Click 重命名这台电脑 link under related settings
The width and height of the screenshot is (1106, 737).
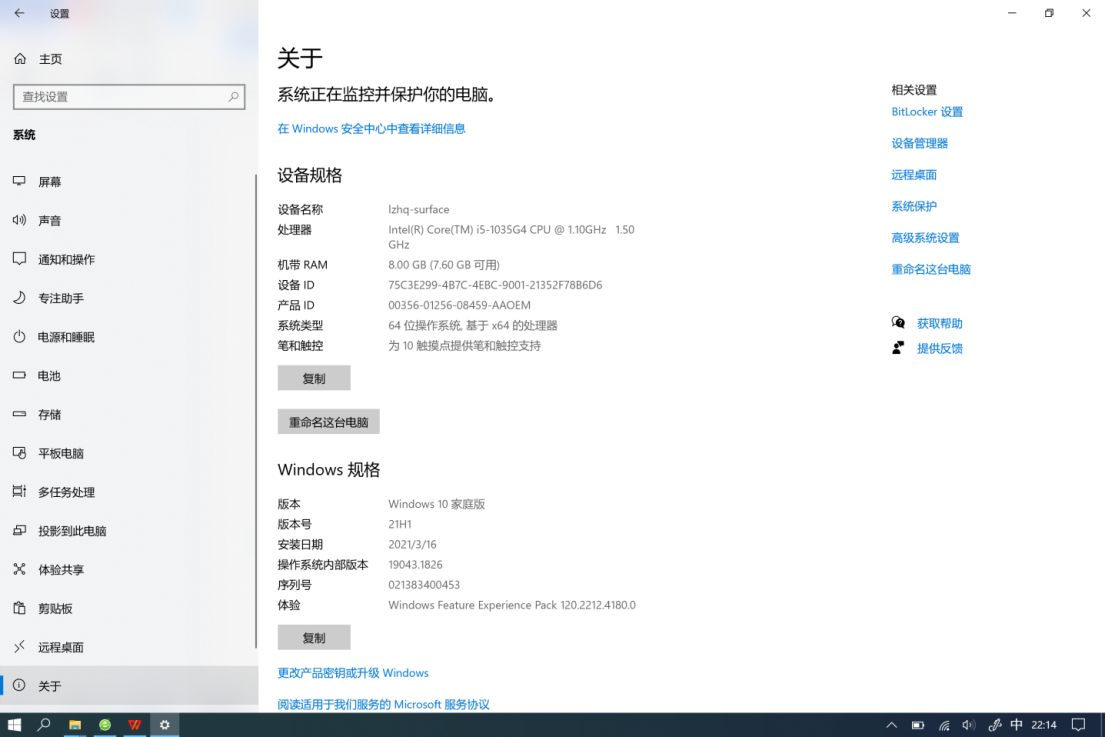[x=931, y=269]
